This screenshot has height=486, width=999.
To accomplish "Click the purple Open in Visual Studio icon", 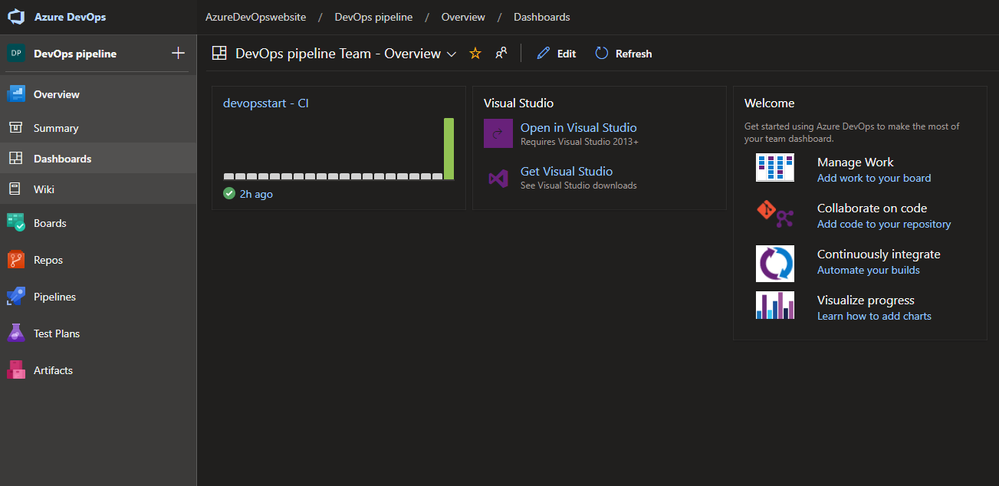I will [498, 133].
